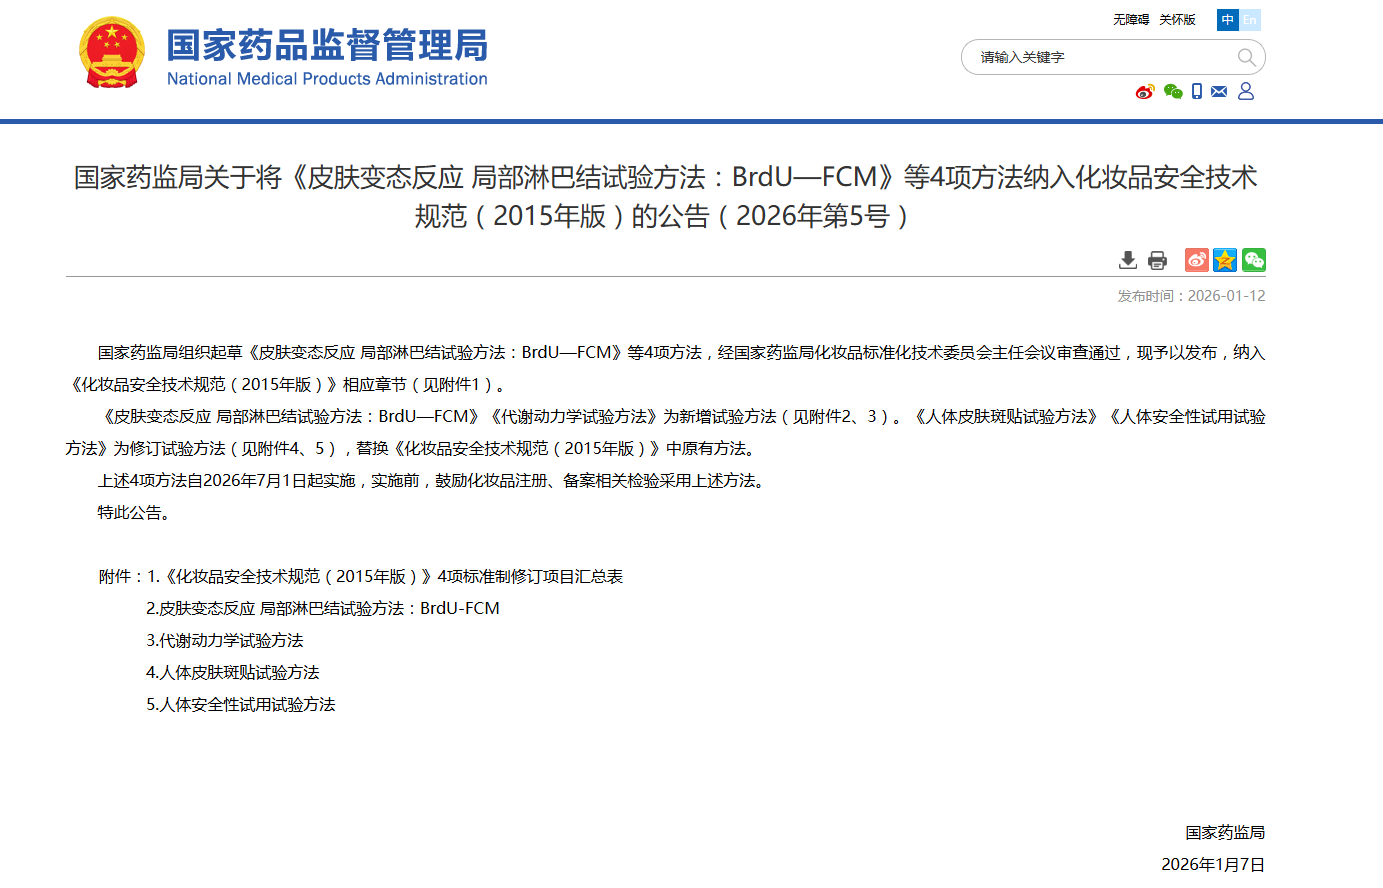Click the search magnifier icon

(1246, 57)
